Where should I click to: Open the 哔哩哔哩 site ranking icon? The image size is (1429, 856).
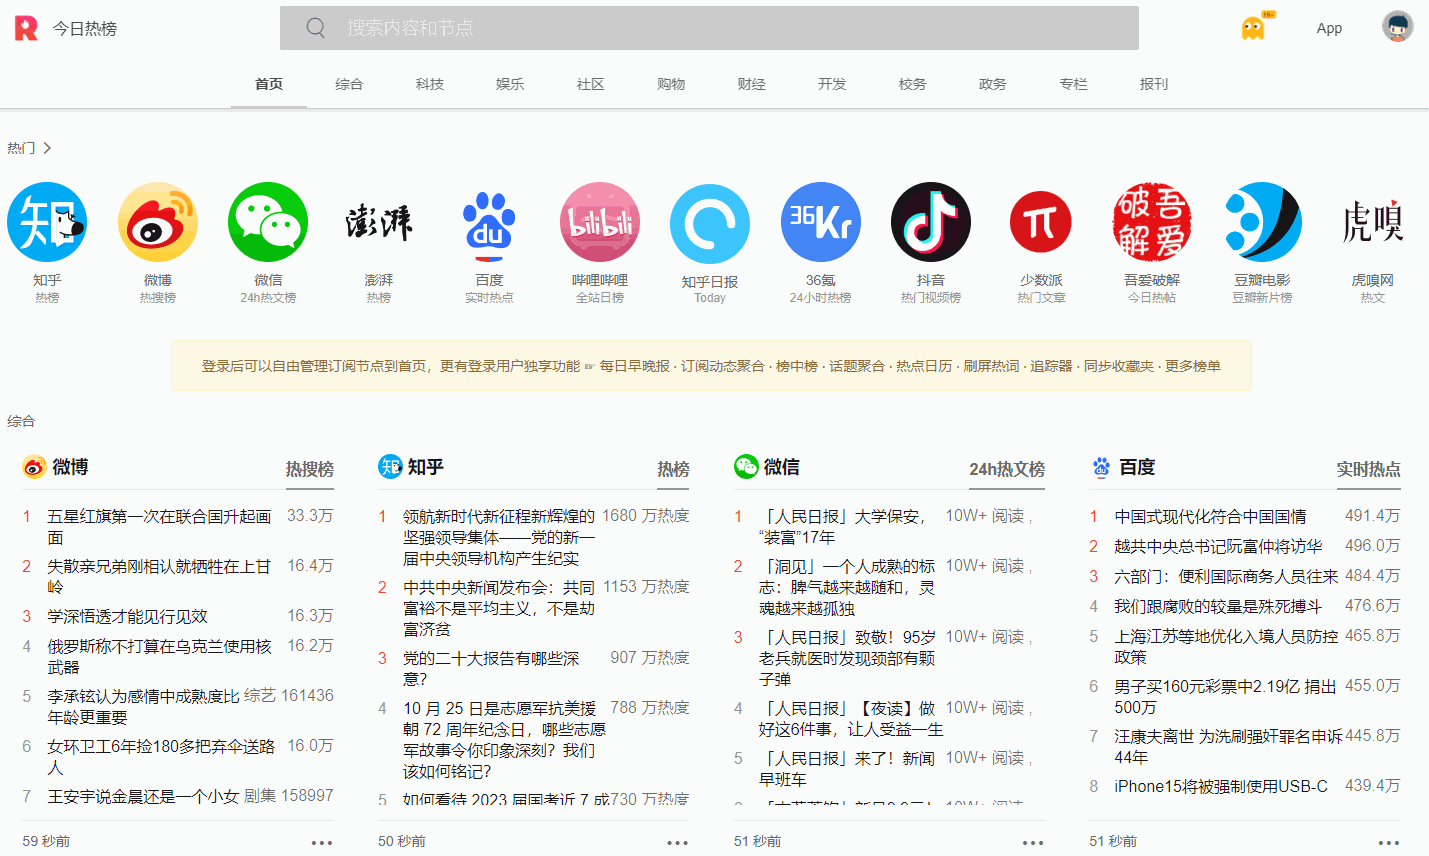tap(600, 222)
